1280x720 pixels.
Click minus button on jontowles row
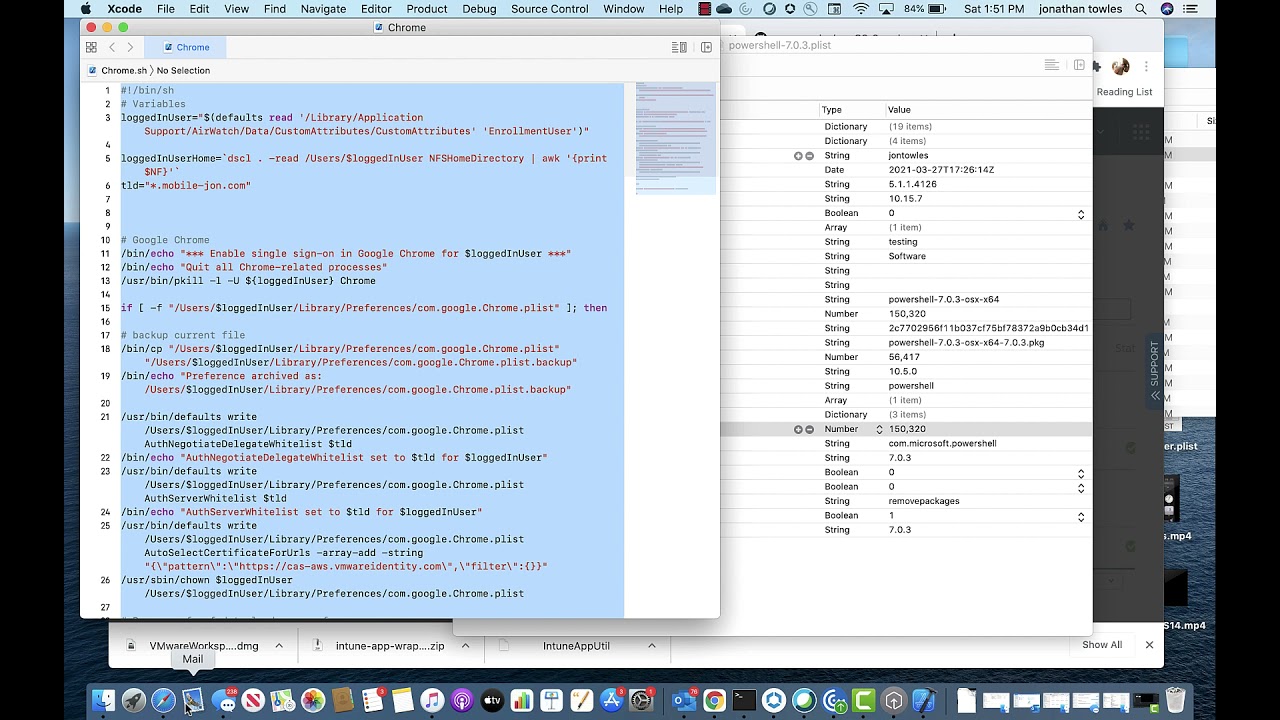tap(809, 156)
